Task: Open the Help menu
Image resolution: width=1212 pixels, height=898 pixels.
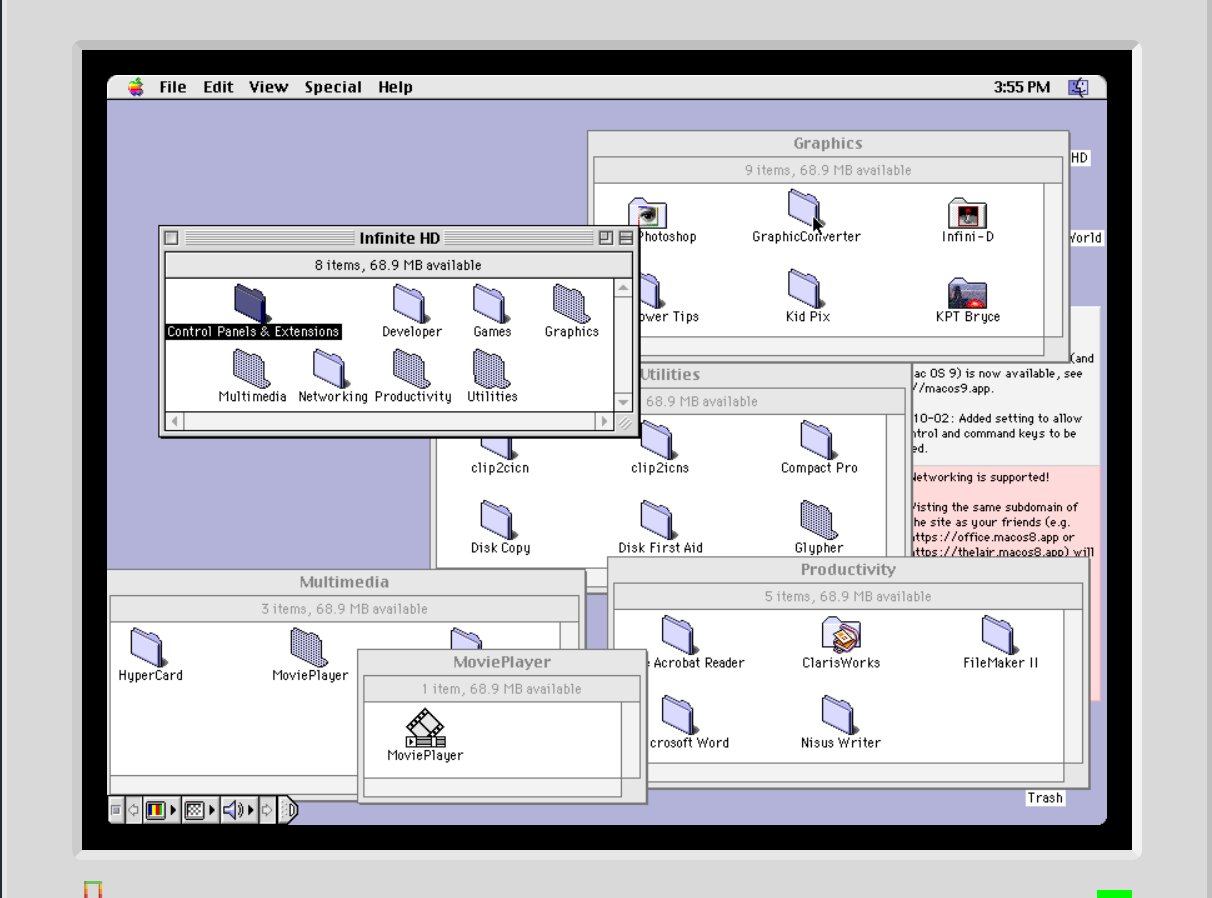Action: [395, 87]
